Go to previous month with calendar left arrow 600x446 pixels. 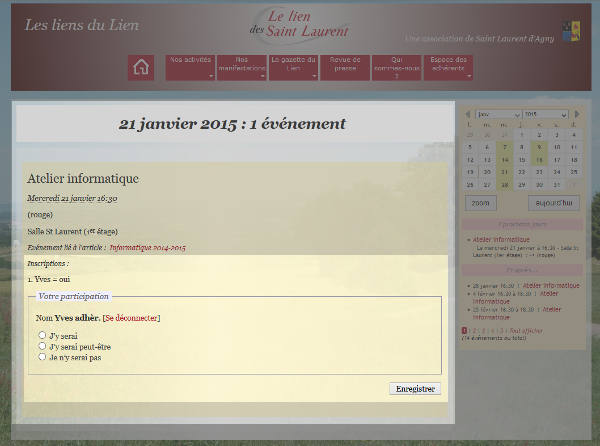pyautogui.click(x=469, y=115)
